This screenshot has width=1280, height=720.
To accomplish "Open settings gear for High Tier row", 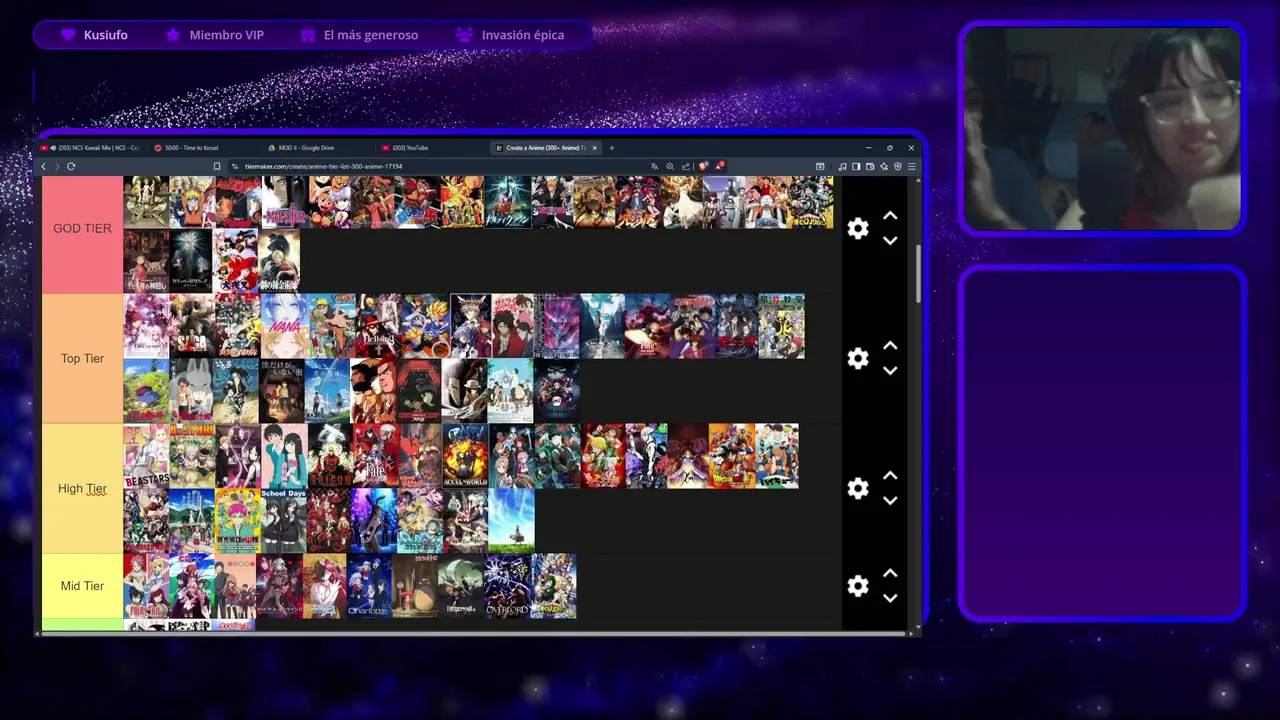I will pyautogui.click(x=858, y=488).
